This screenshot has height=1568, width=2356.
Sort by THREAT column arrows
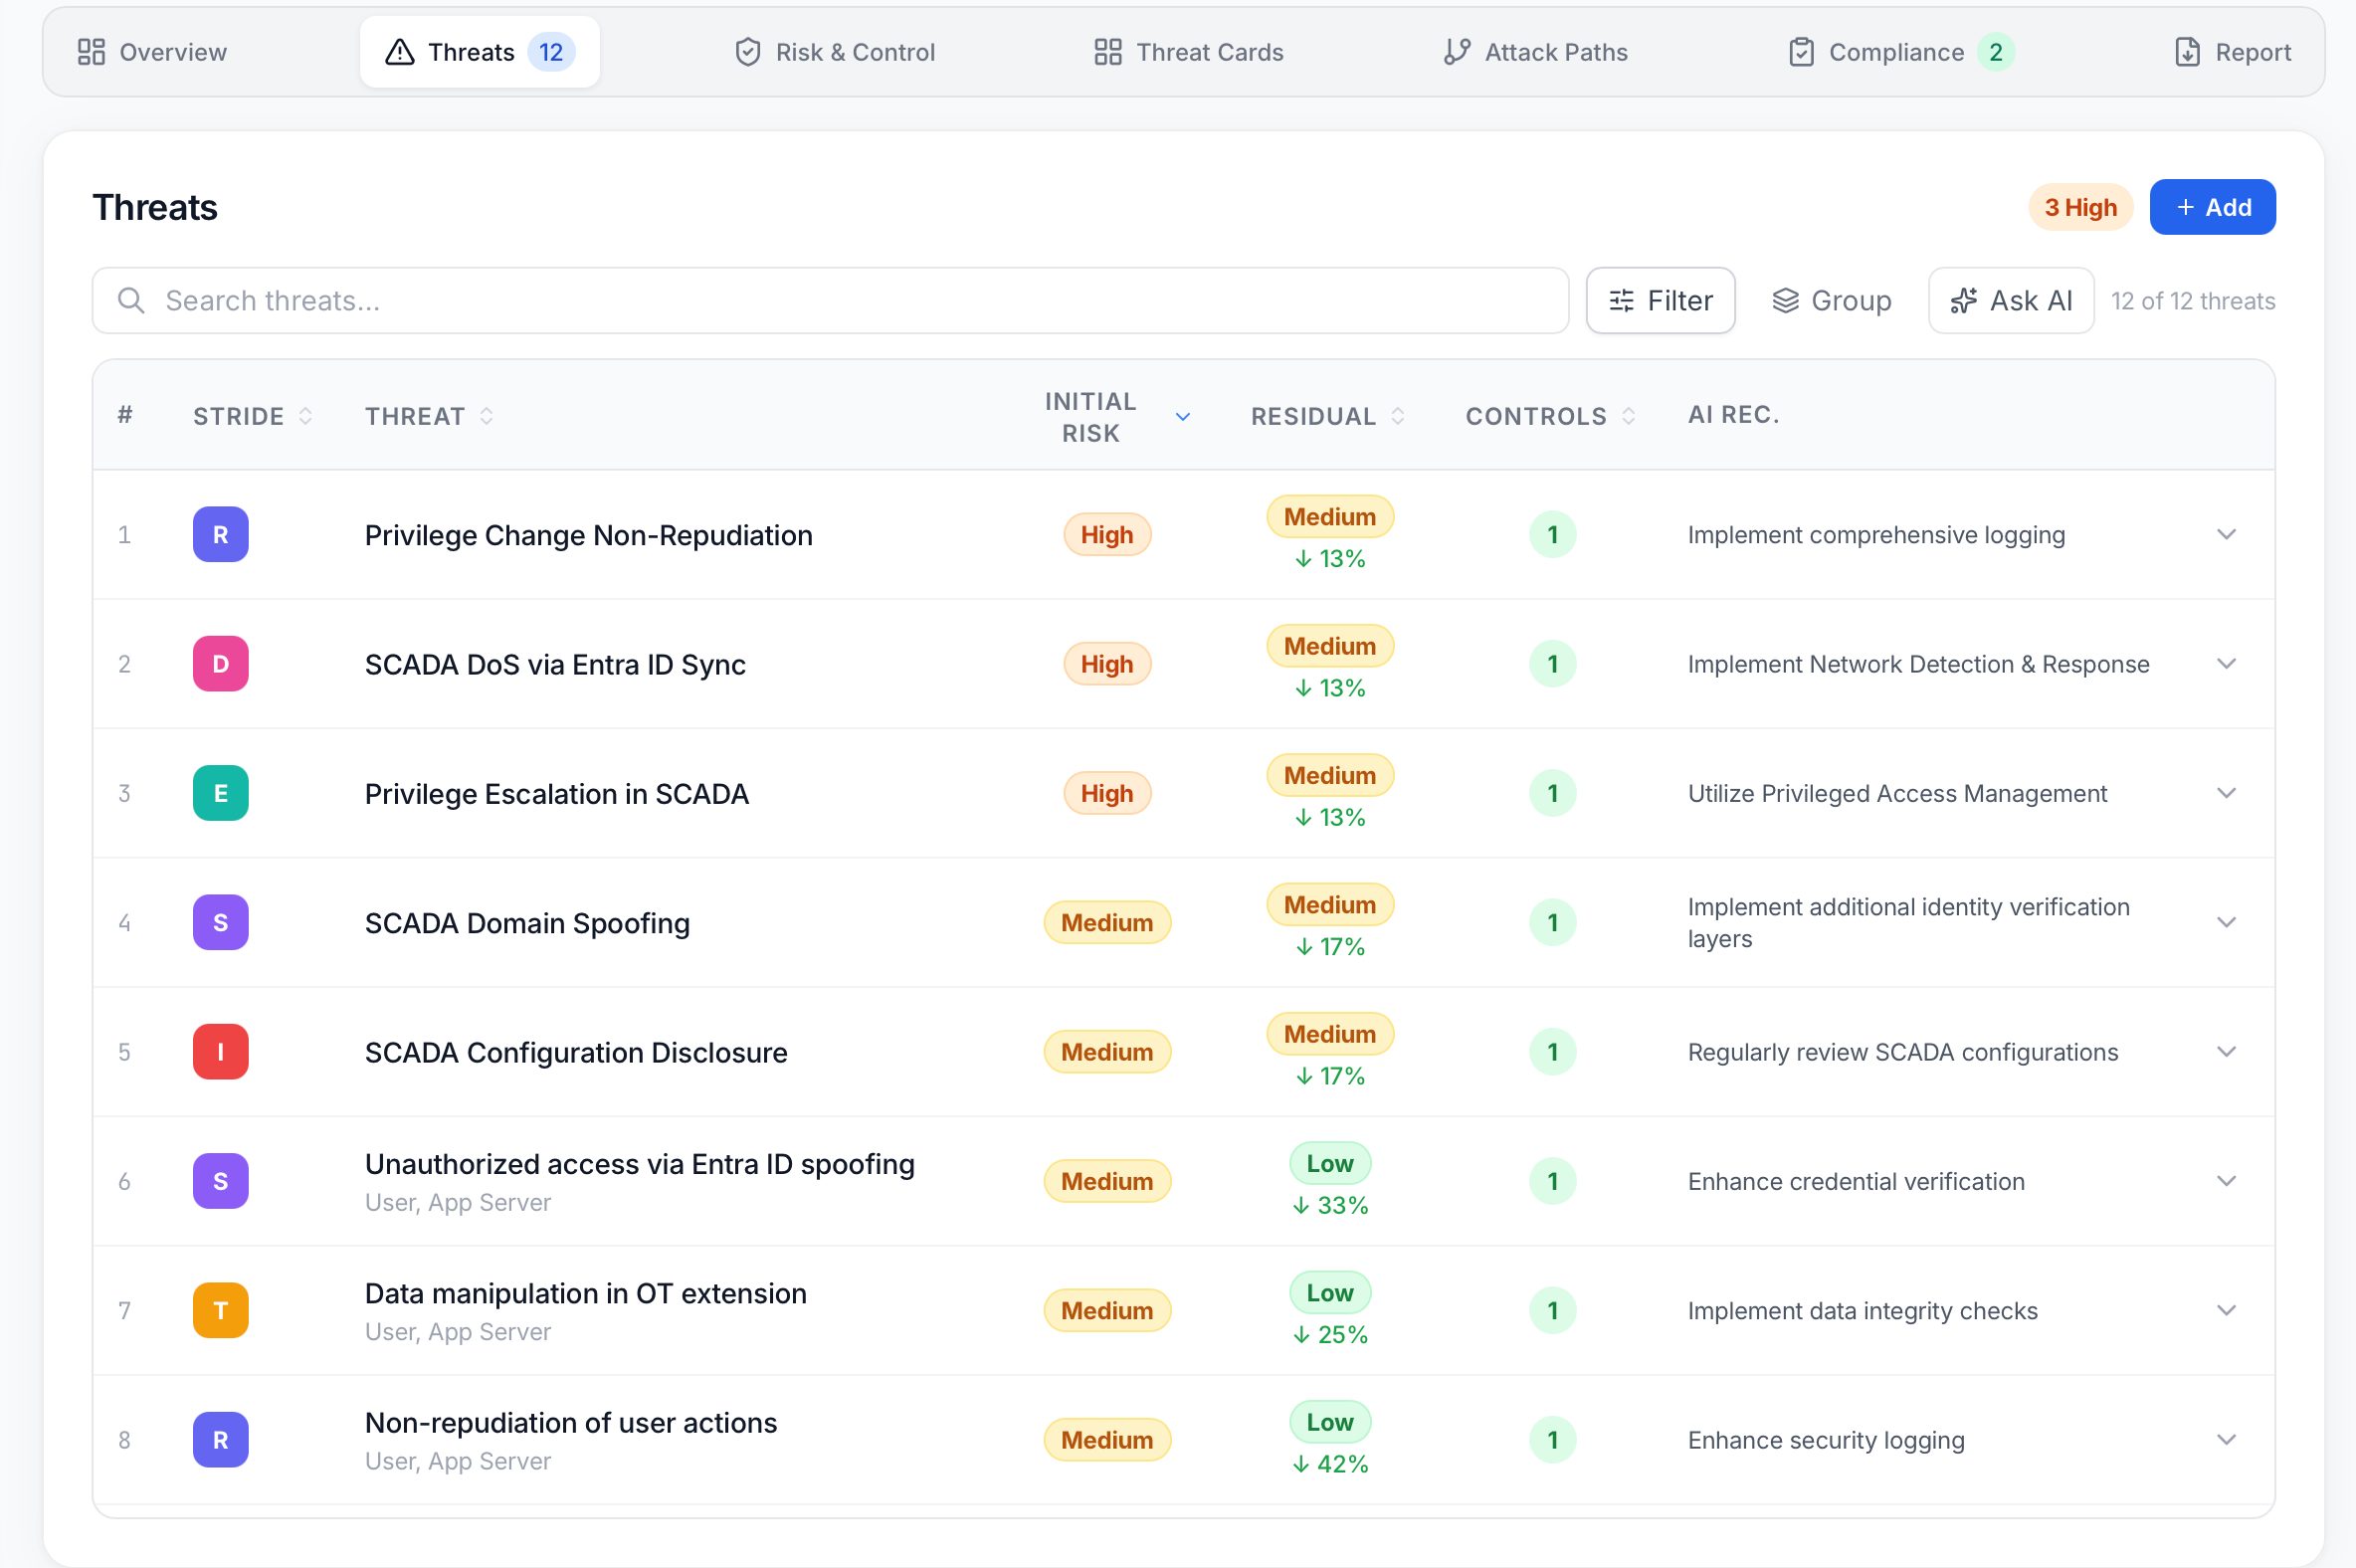[486, 416]
